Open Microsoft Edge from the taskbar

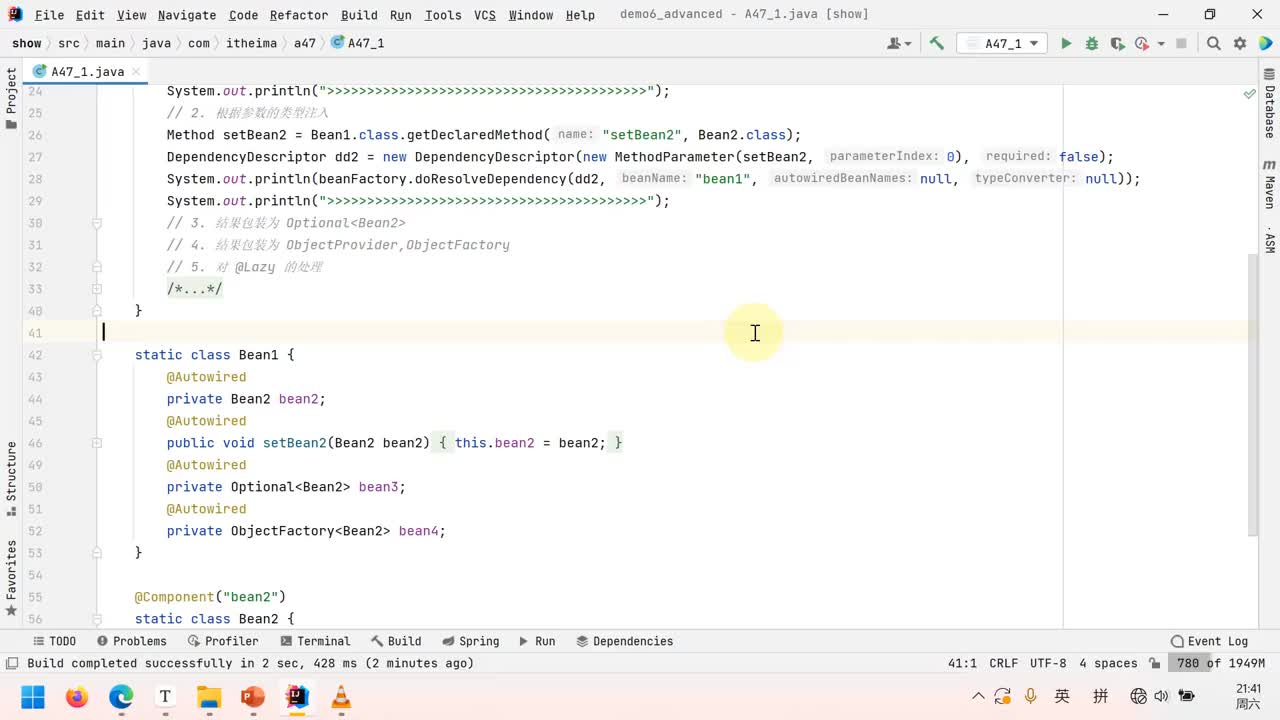121,696
